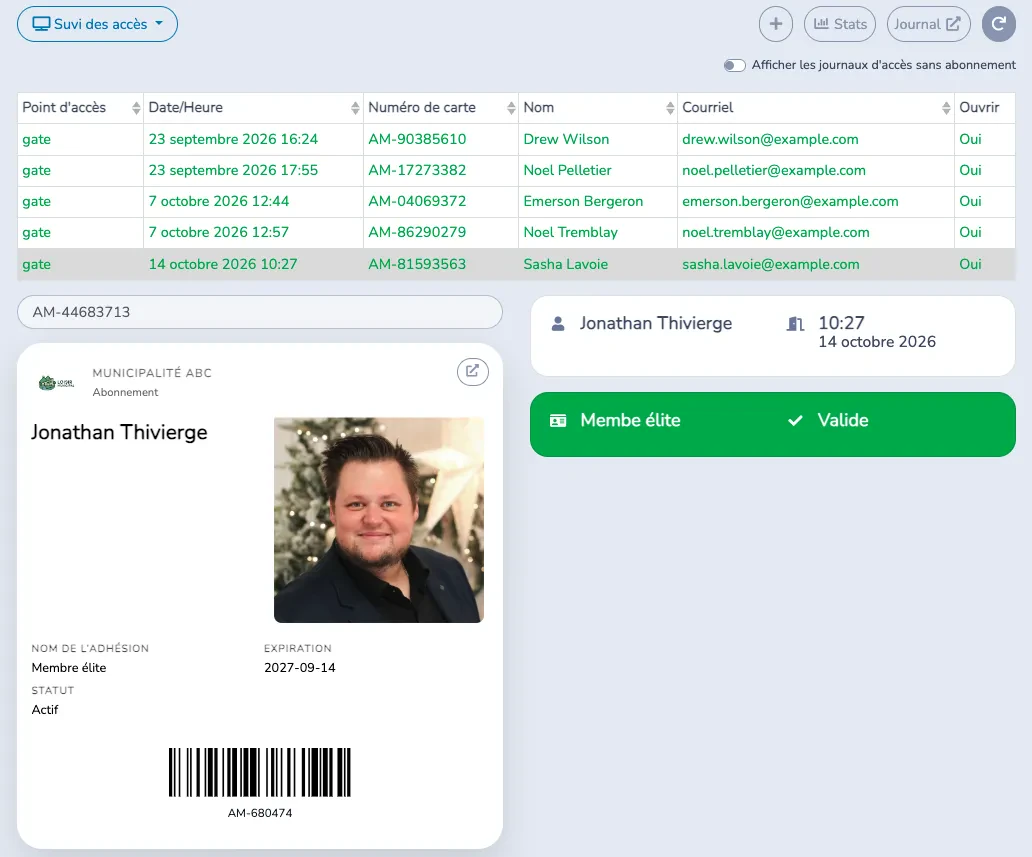The image size is (1032, 857).
Task: Toggle access logs without subscription switch
Action: pos(734,65)
